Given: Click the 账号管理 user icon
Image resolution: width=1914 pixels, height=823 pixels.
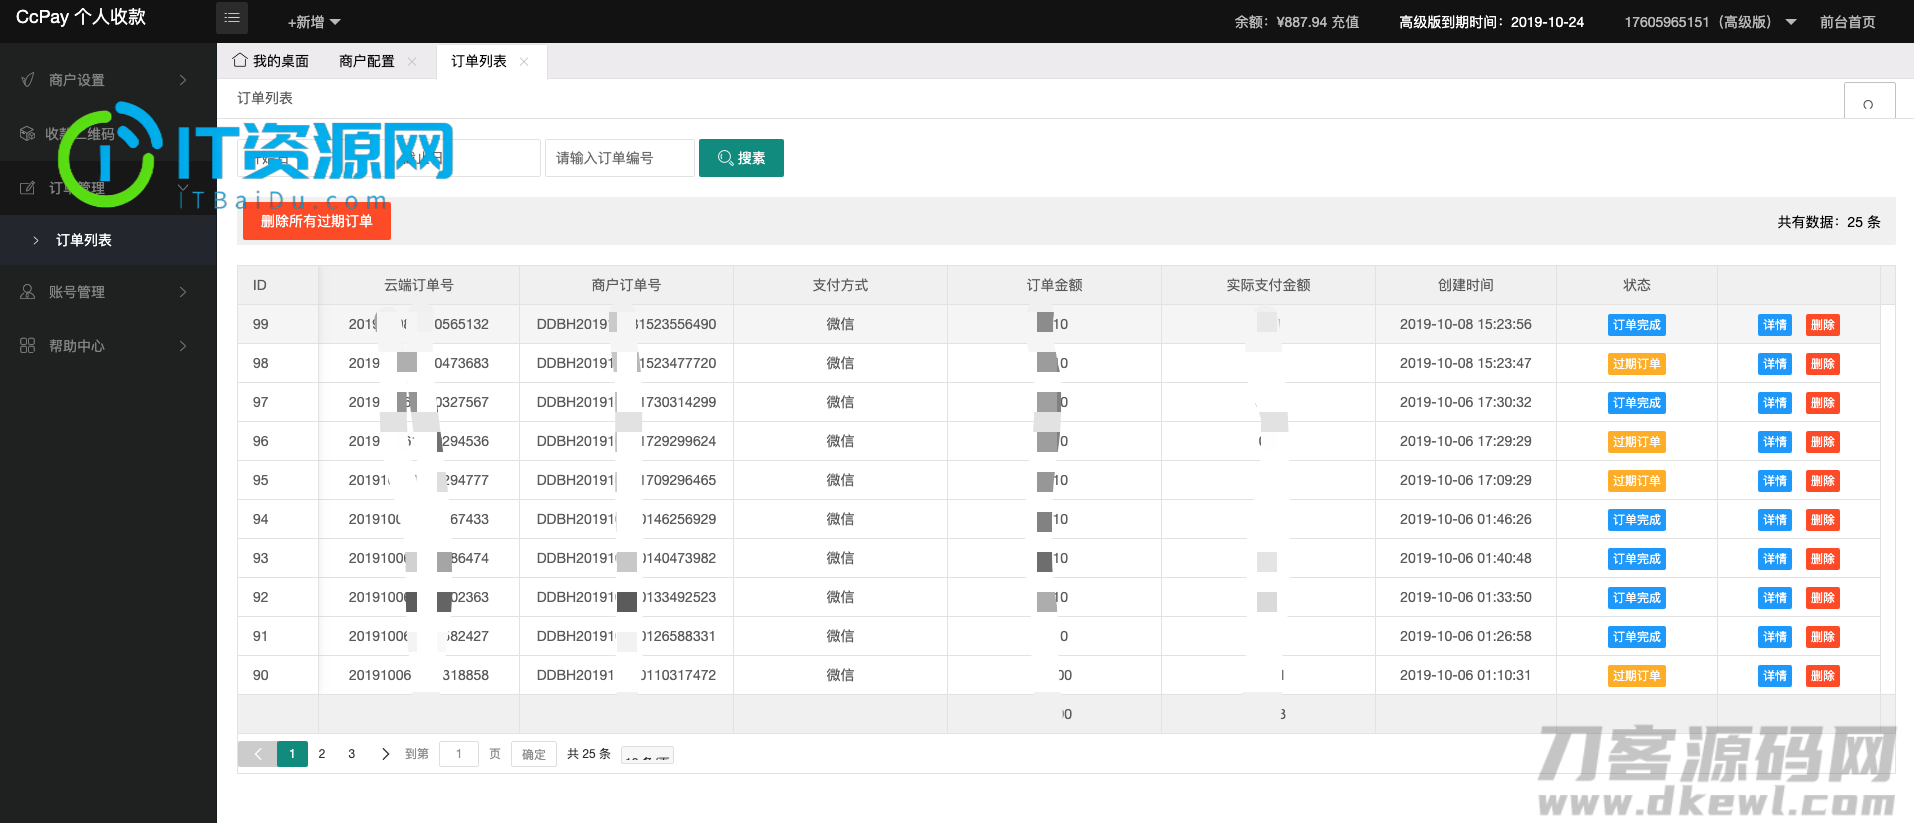Looking at the screenshot, I should pyautogui.click(x=27, y=291).
